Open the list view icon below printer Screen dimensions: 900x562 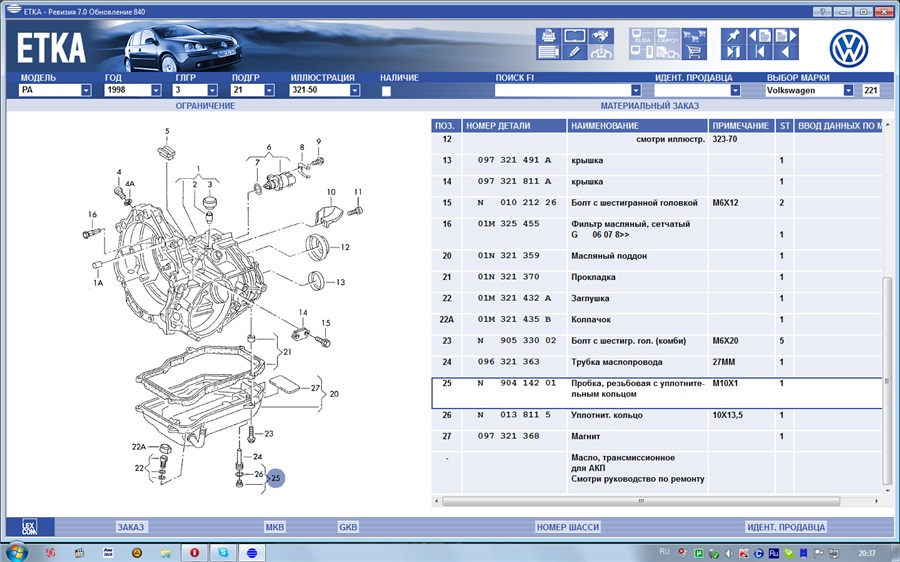tap(548, 52)
